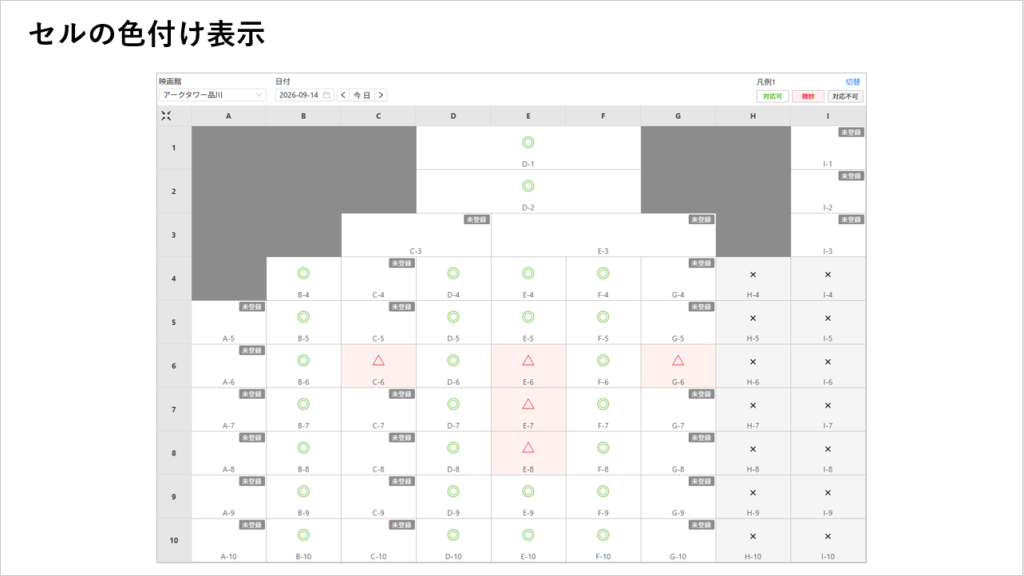The width and height of the screenshot is (1024, 576).
Task: Go to the previous day arrow
Action: 344,95
